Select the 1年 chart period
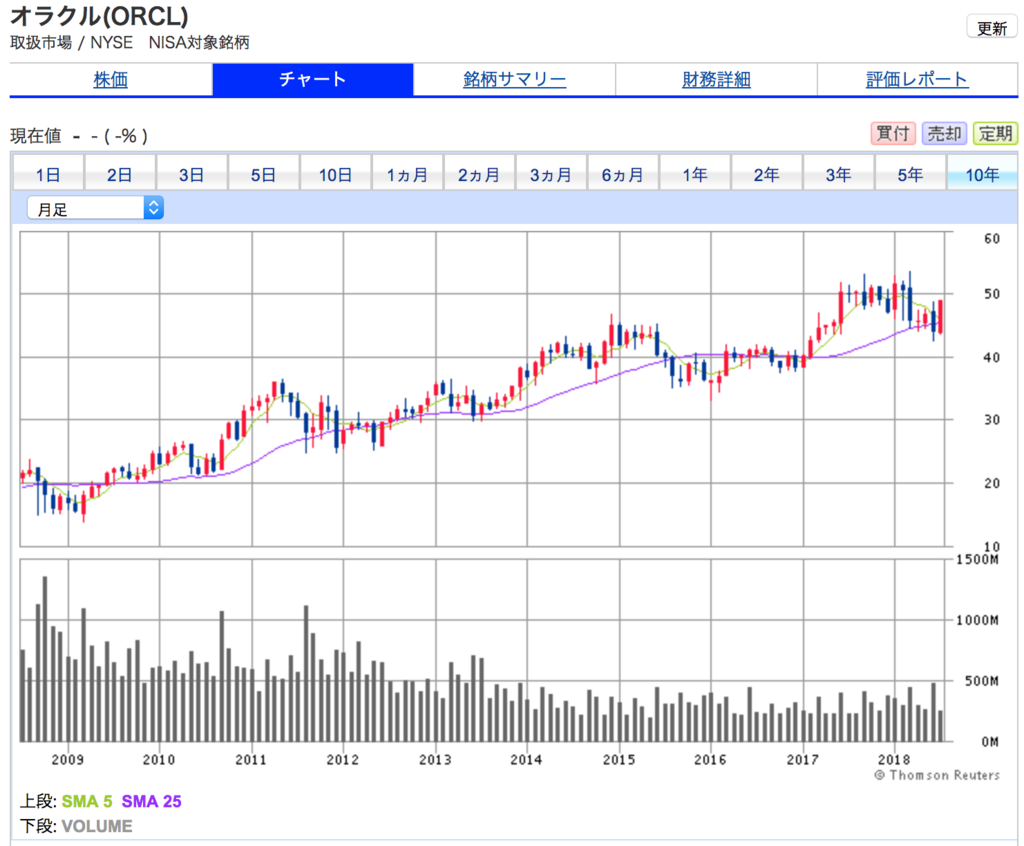 695,172
